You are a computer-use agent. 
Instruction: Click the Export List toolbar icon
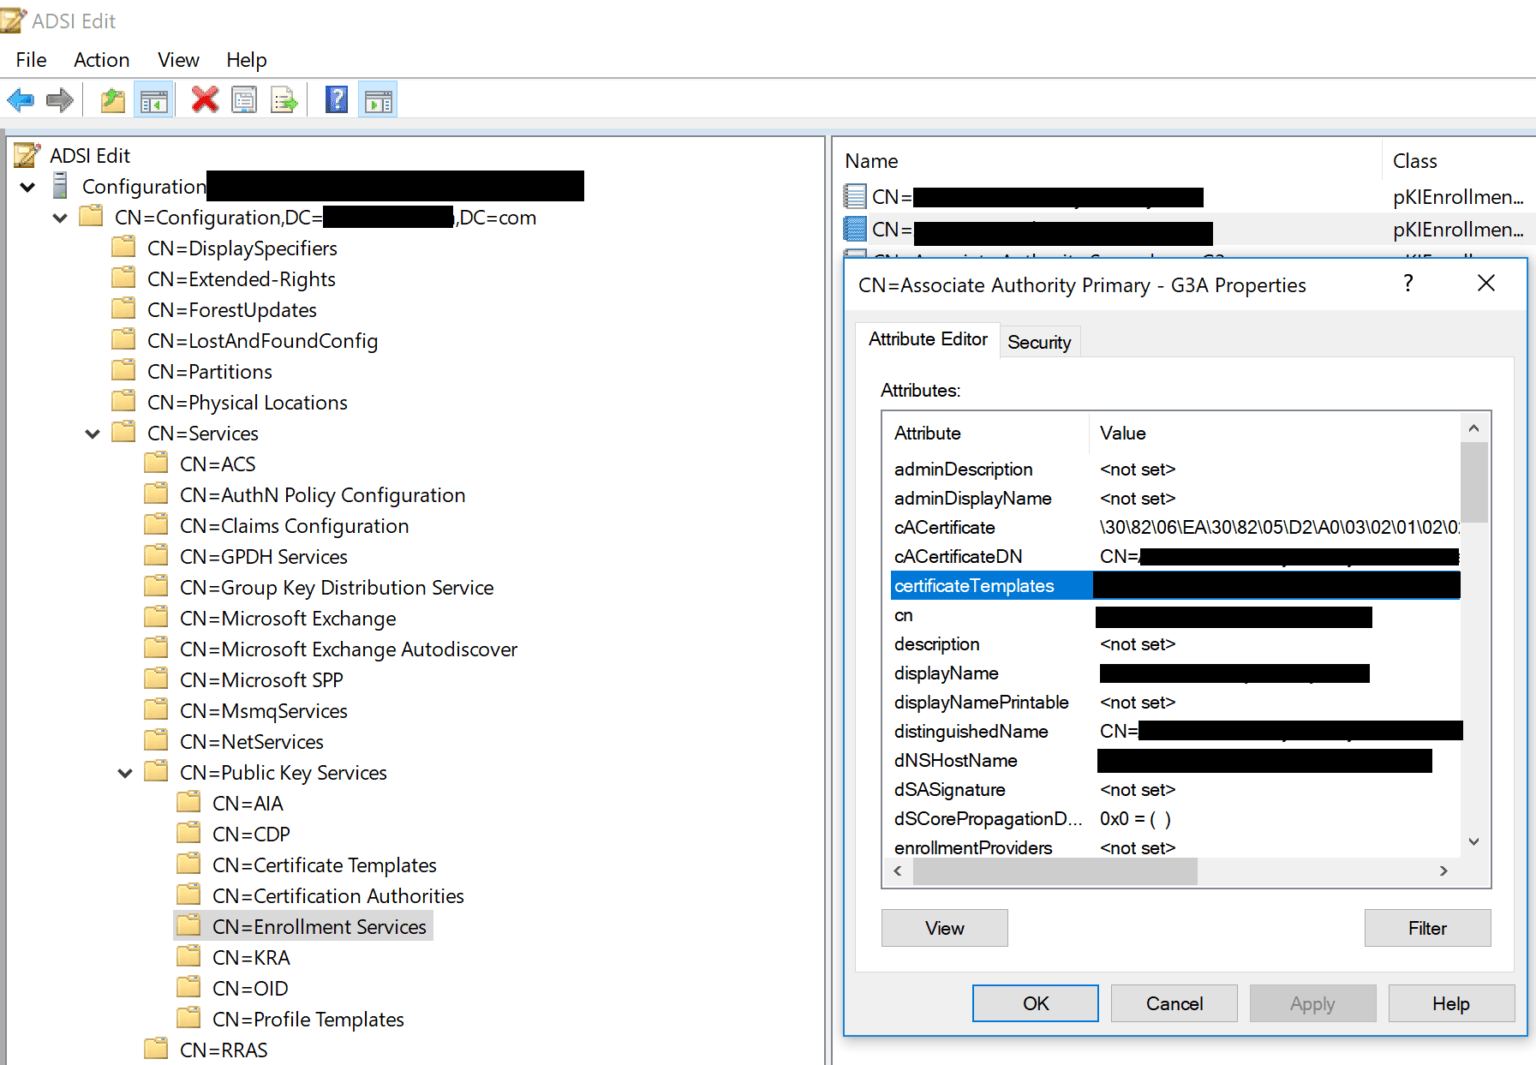pyautogui.click(x=284, y=100)
